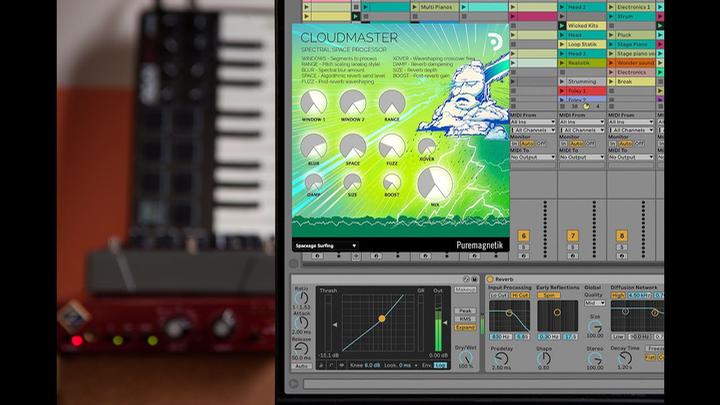Launch the Multi Pianos clip
720x405 pixels.
point(415,7)
